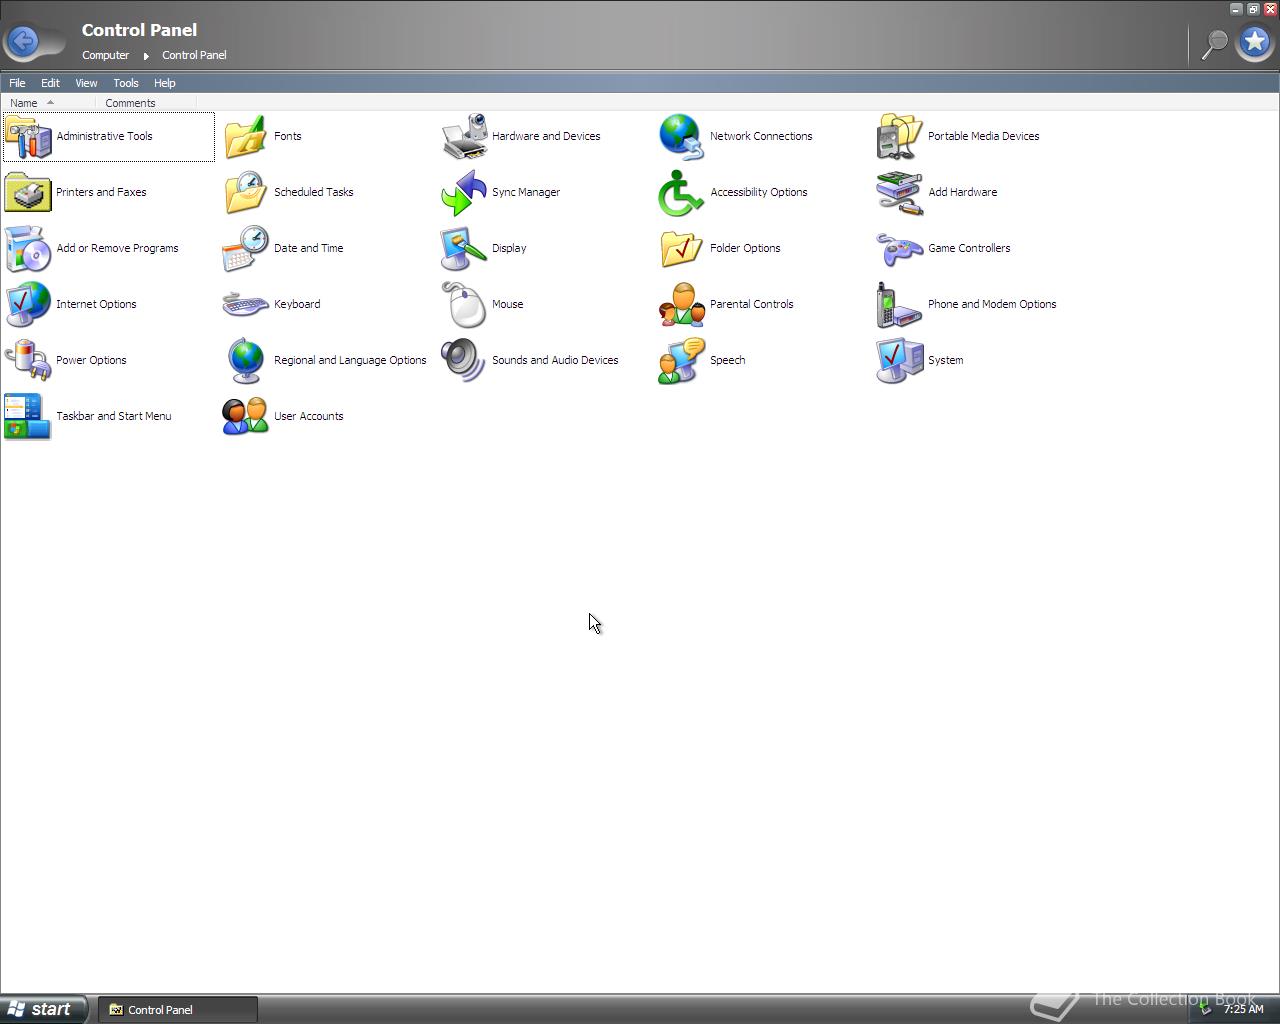Click the system tray network icon
Image resolution: width=1280 pixels, height=1024 pixels.
click(x=1207, y=1009)
